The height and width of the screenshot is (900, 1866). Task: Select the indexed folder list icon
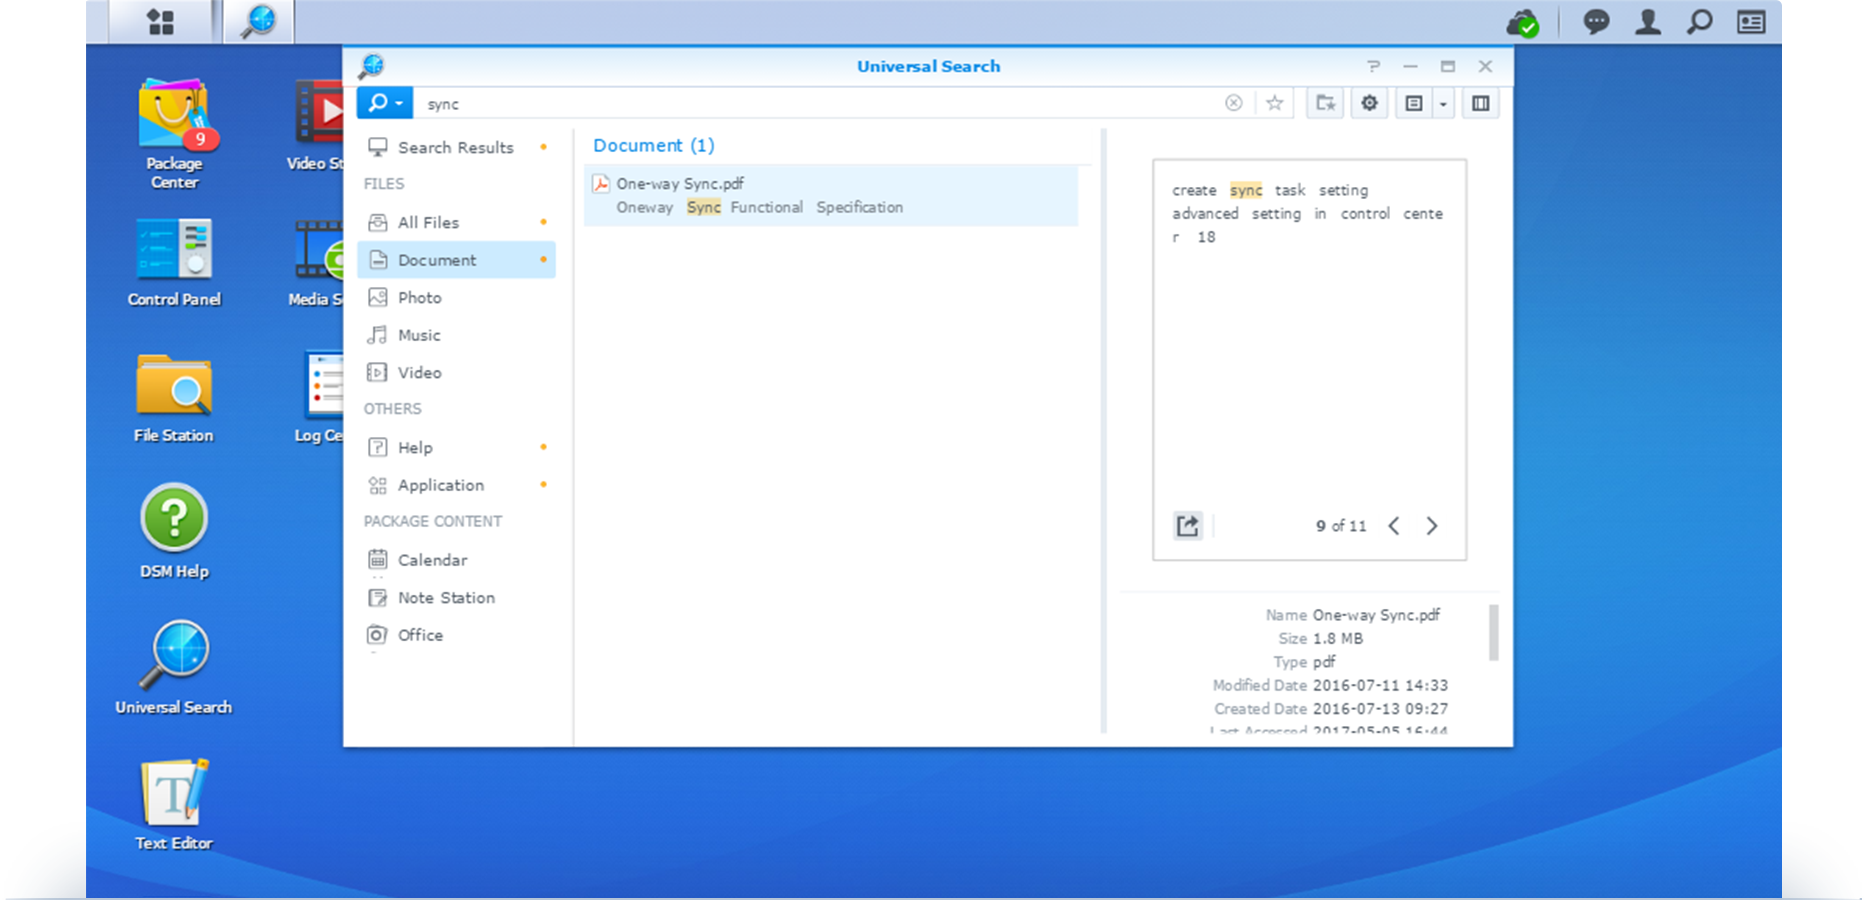click(x=1325, y=103)
